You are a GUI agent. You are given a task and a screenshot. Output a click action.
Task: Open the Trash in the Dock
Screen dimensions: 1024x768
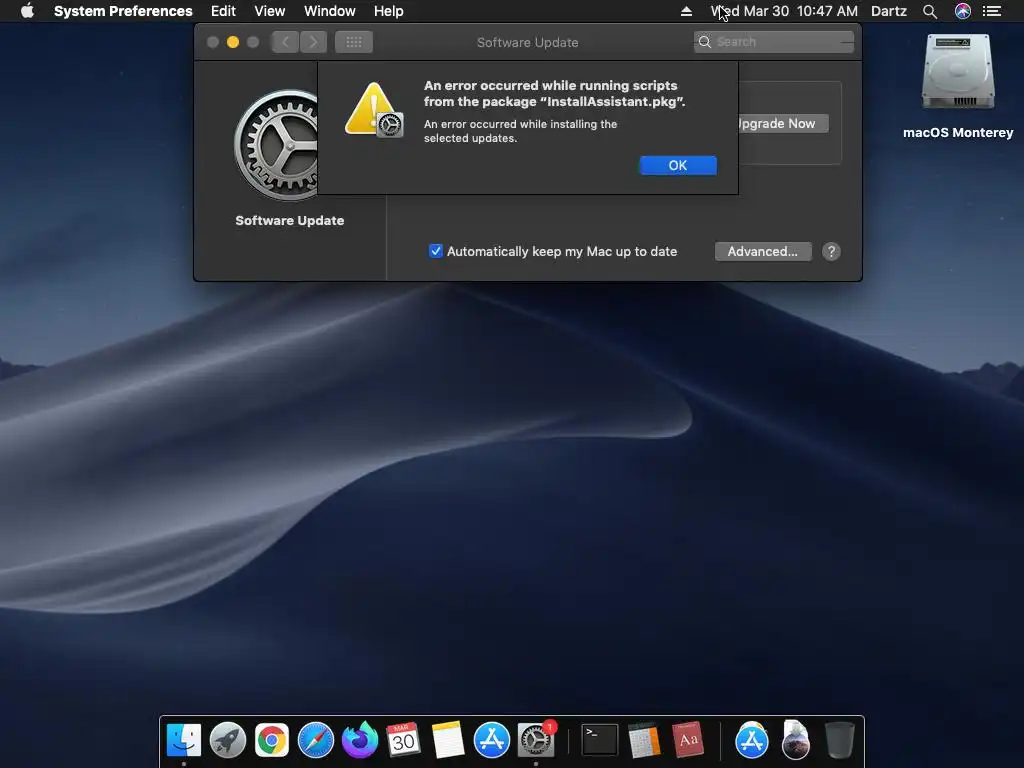click(839, 740)
